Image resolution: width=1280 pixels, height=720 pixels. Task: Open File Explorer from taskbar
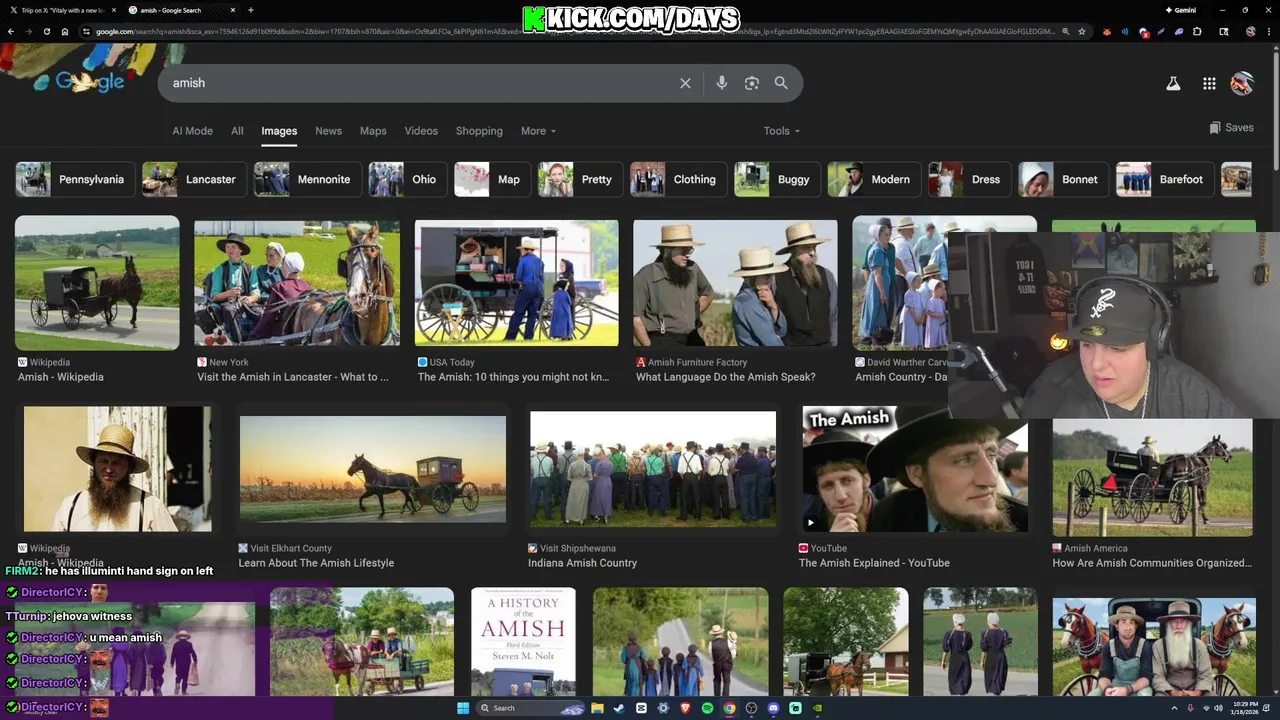(597, 708)
